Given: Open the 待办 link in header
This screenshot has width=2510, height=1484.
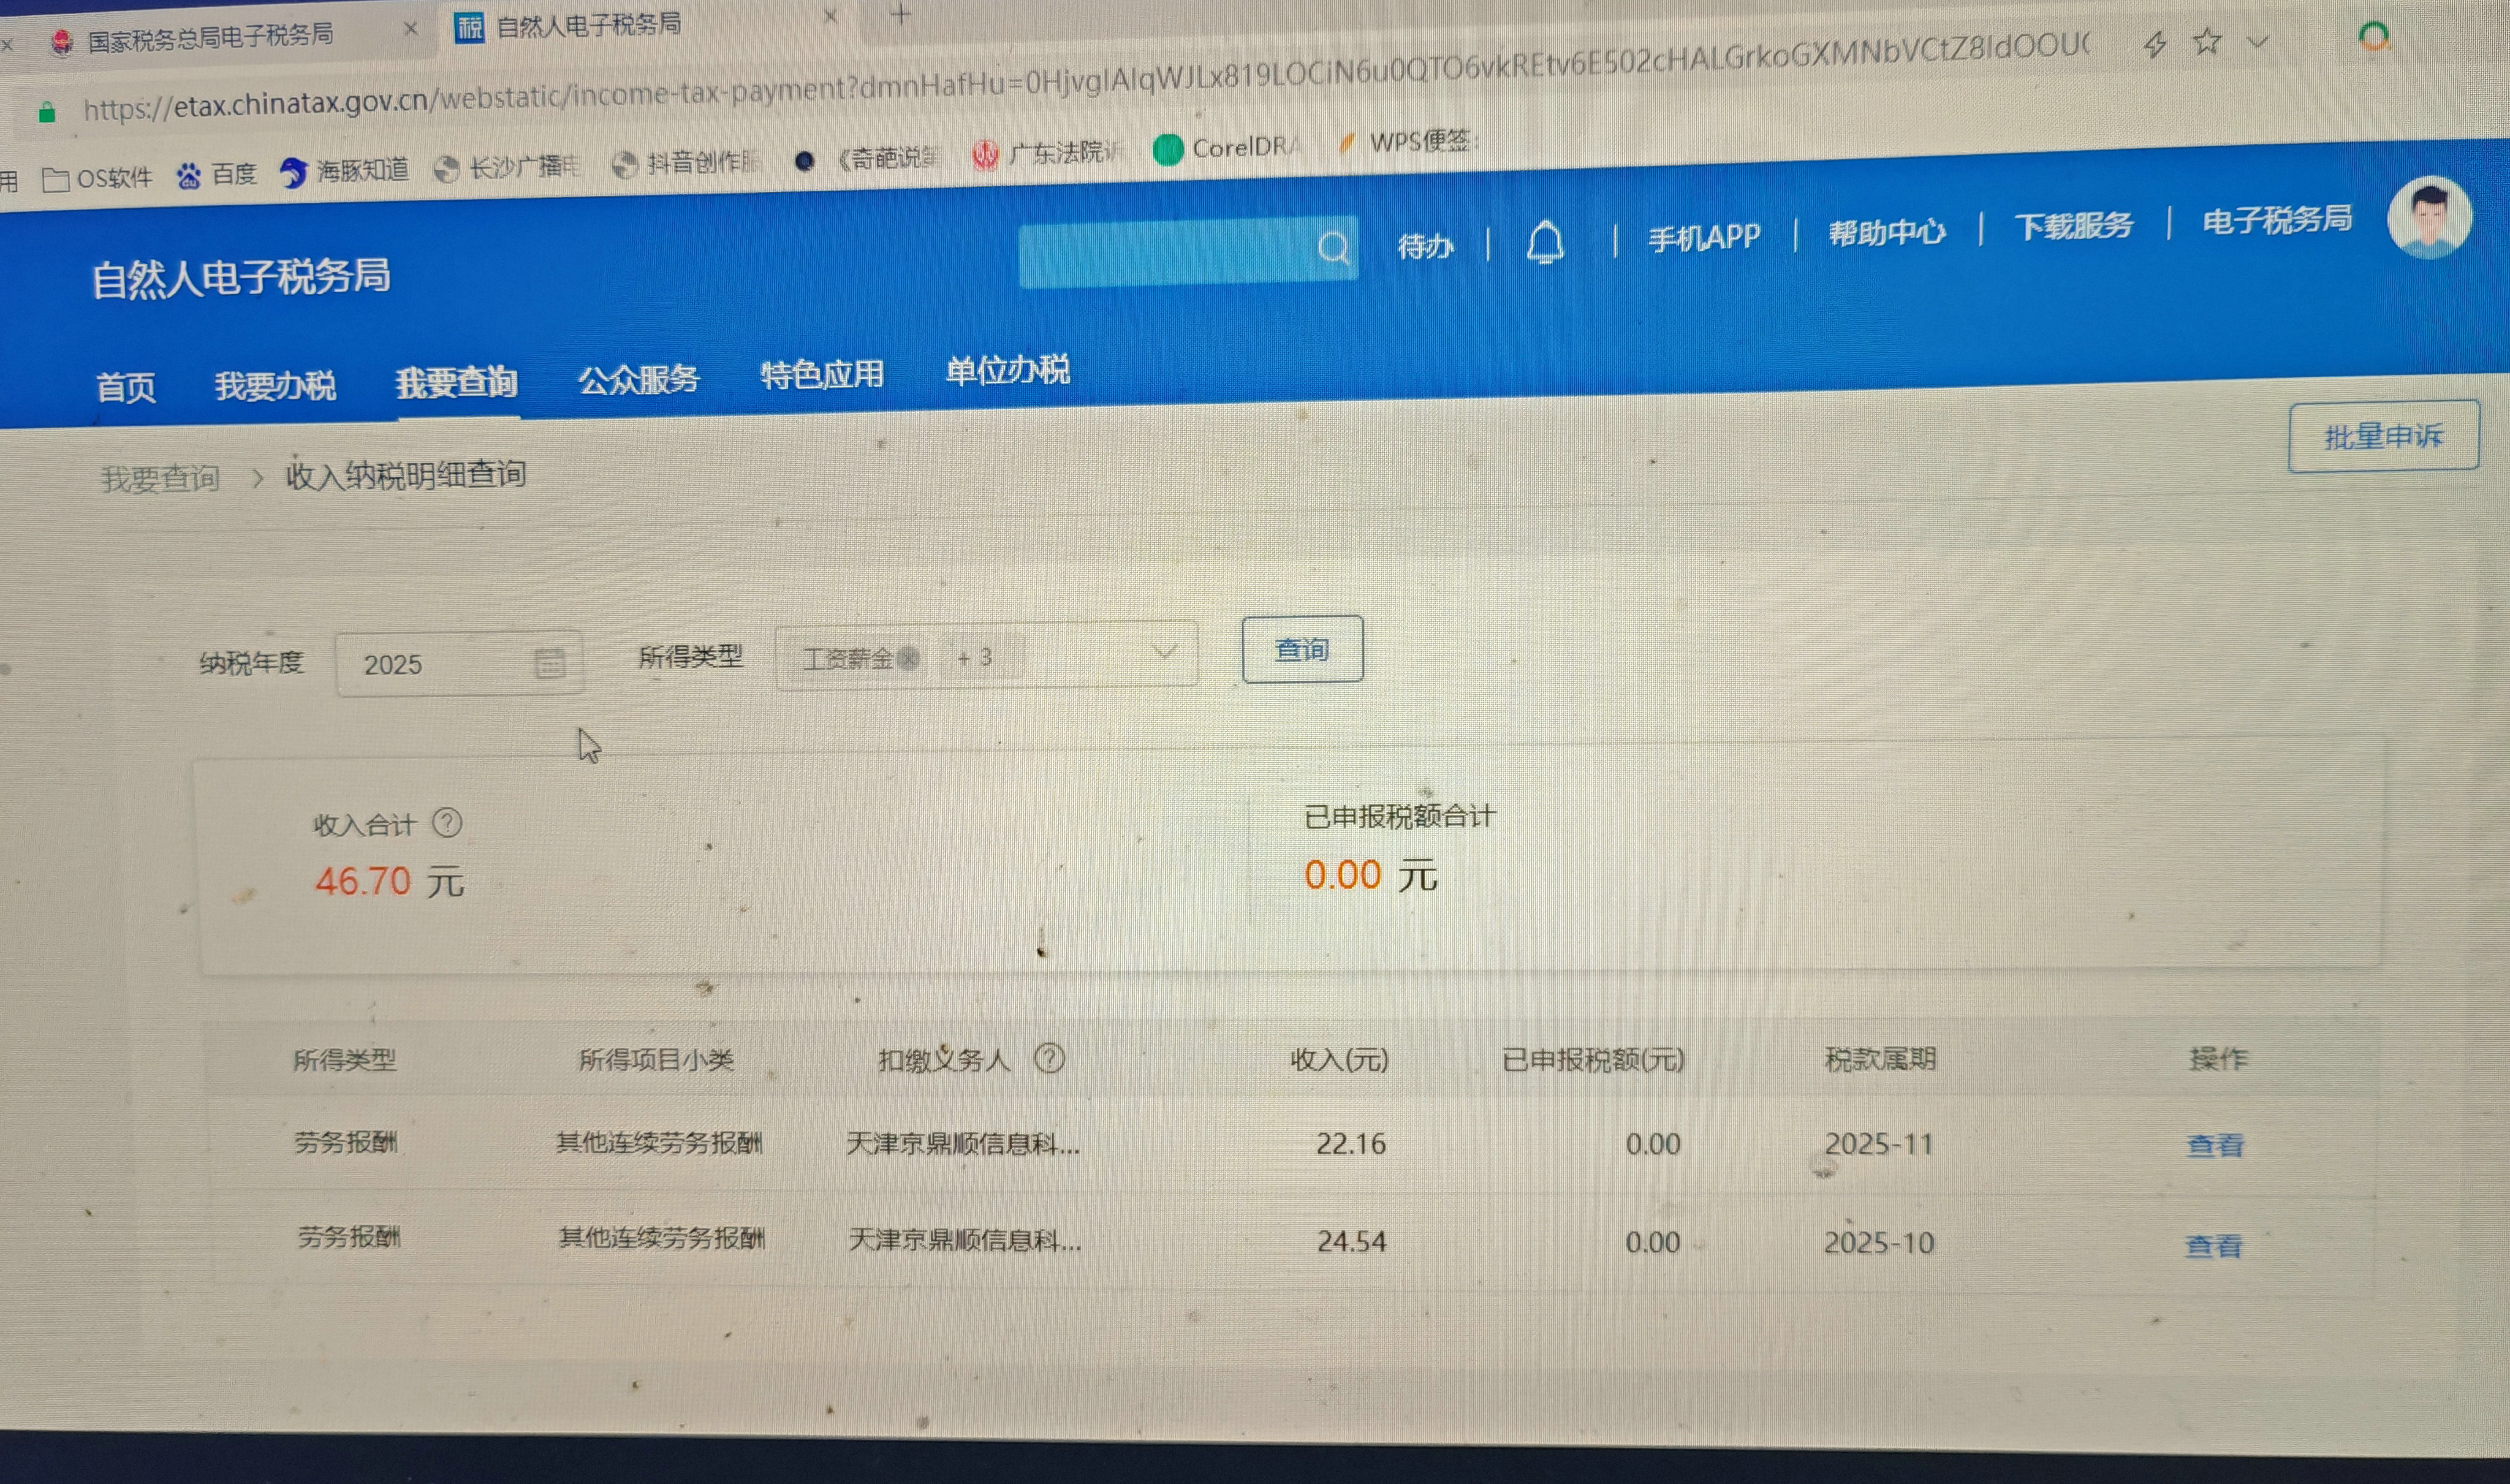Looking at the screenshot, I should (x=1426, y=245).
